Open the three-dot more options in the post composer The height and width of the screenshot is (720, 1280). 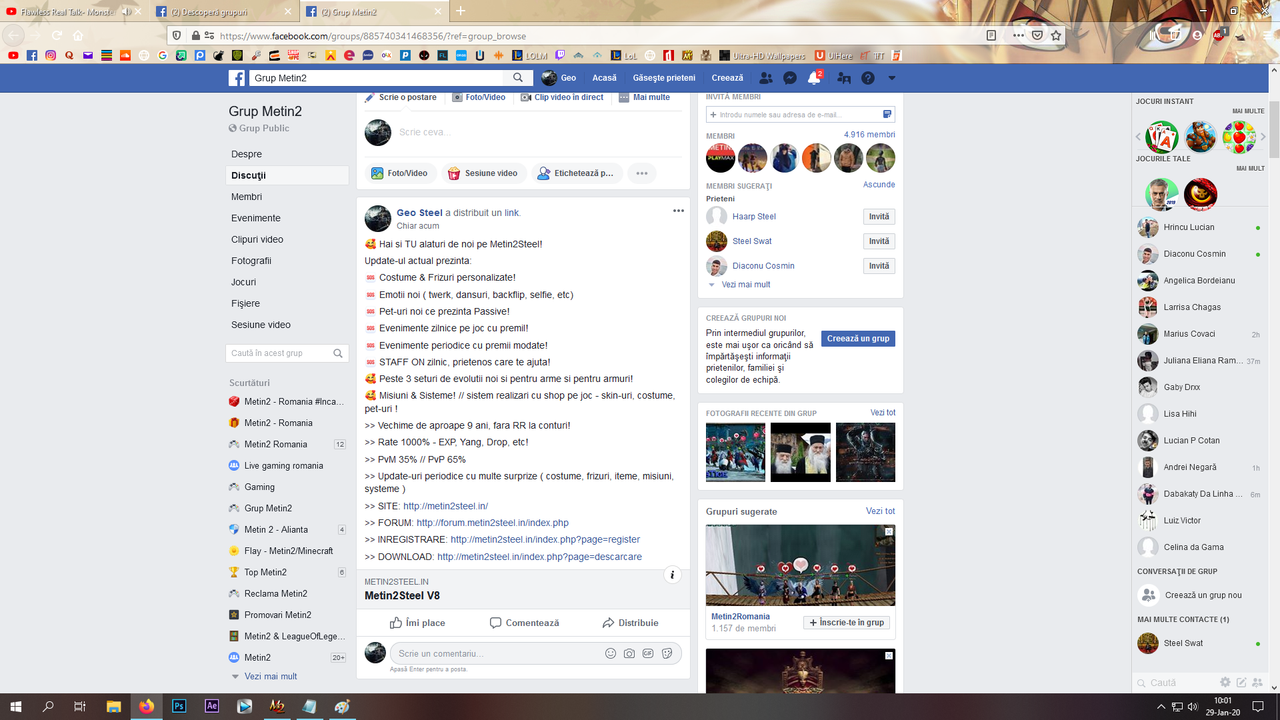[x=642, y=173]
